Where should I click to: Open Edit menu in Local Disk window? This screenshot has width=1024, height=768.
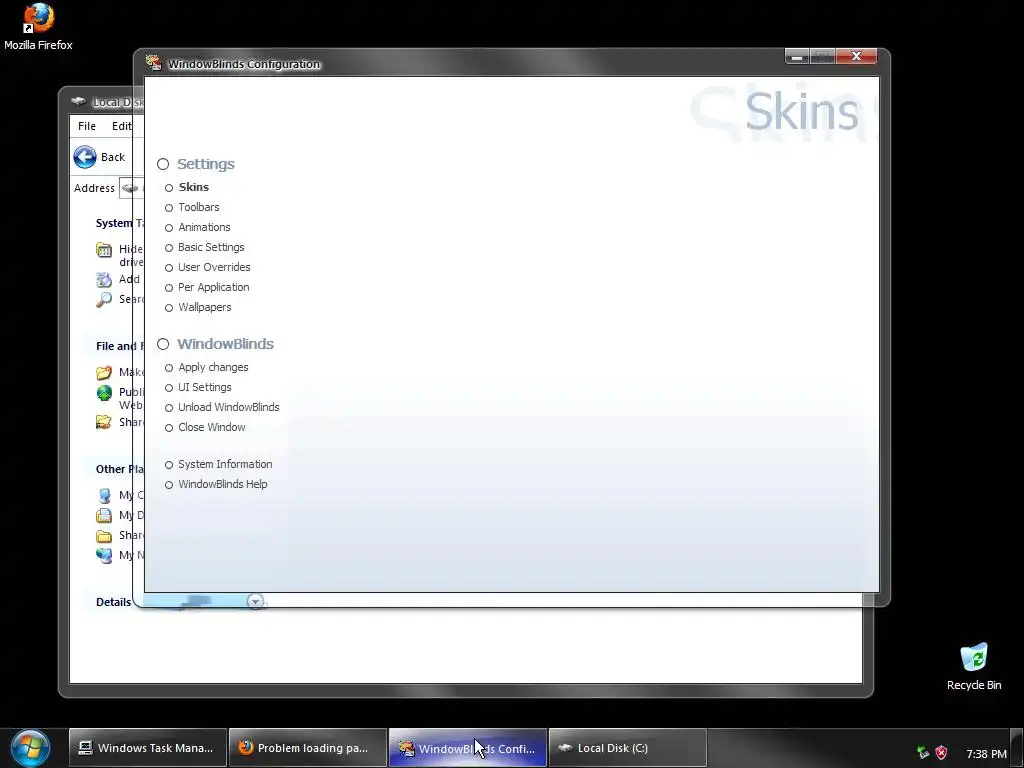pos(121,126)
